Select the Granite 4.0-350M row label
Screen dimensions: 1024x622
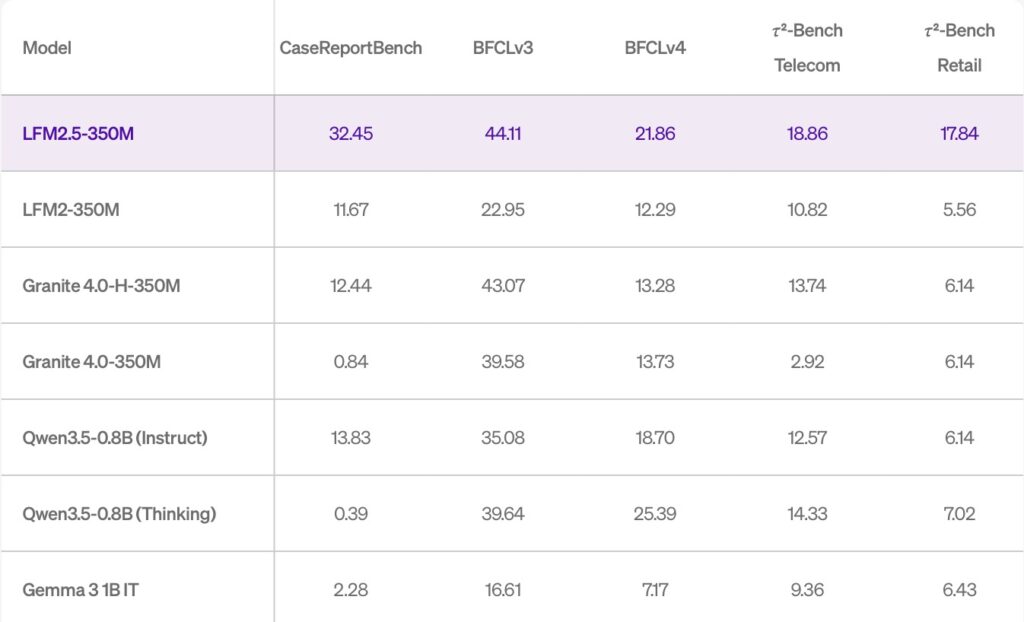pos(91,362)
